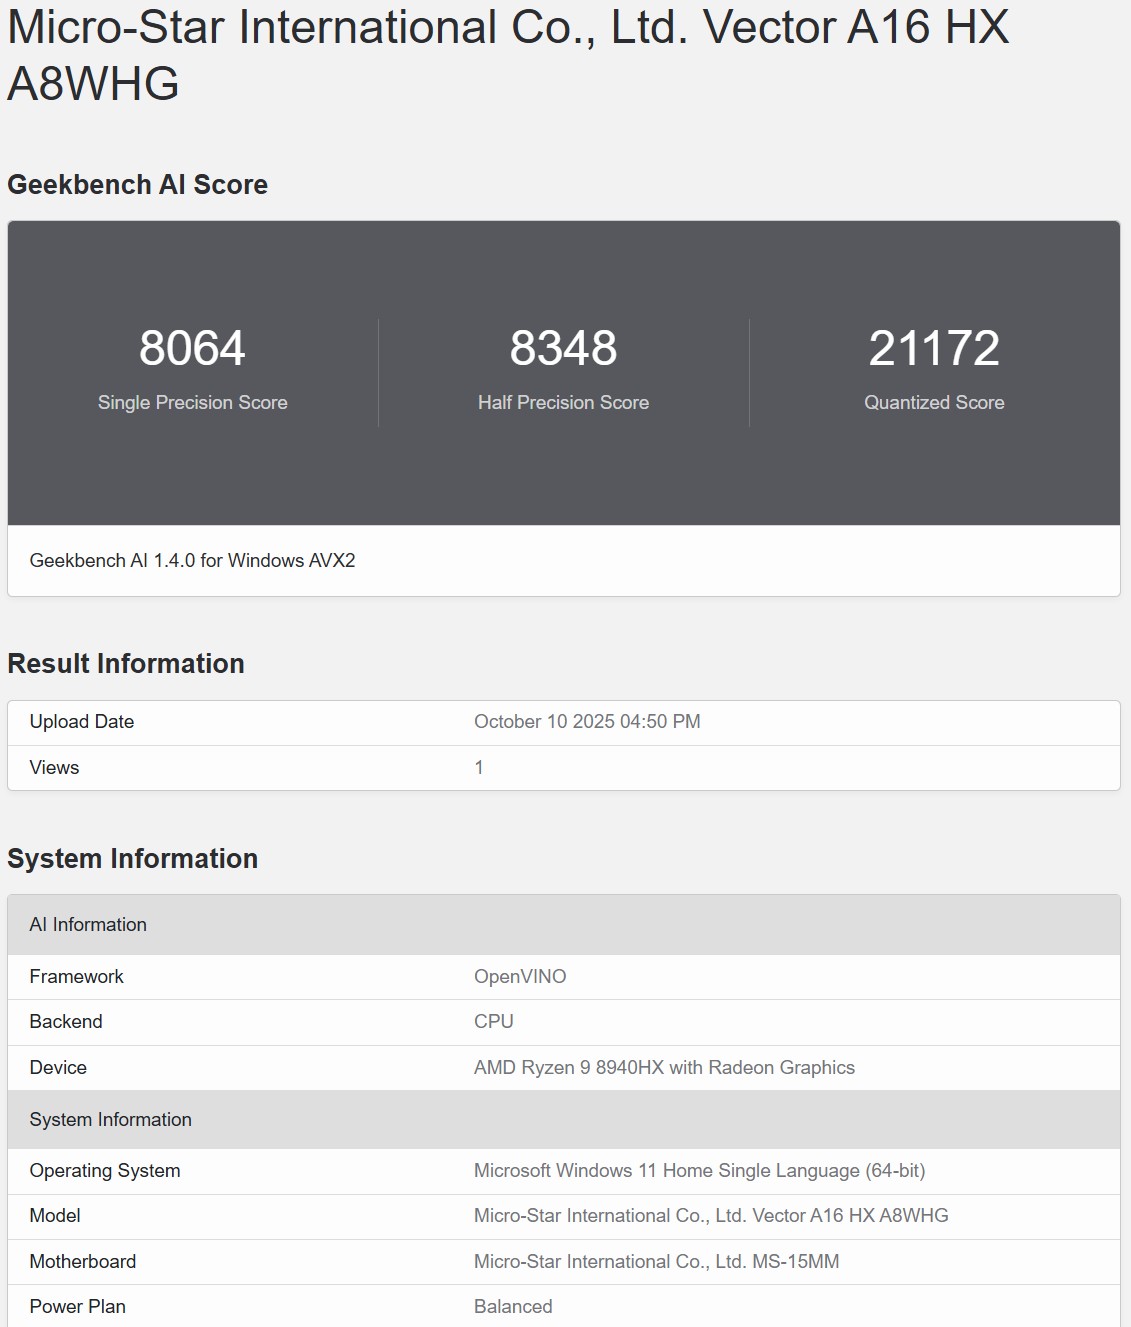This screenshot has height=1327, width=1131.
Task: Select the 21172 quantized score number
Action: 934,348
